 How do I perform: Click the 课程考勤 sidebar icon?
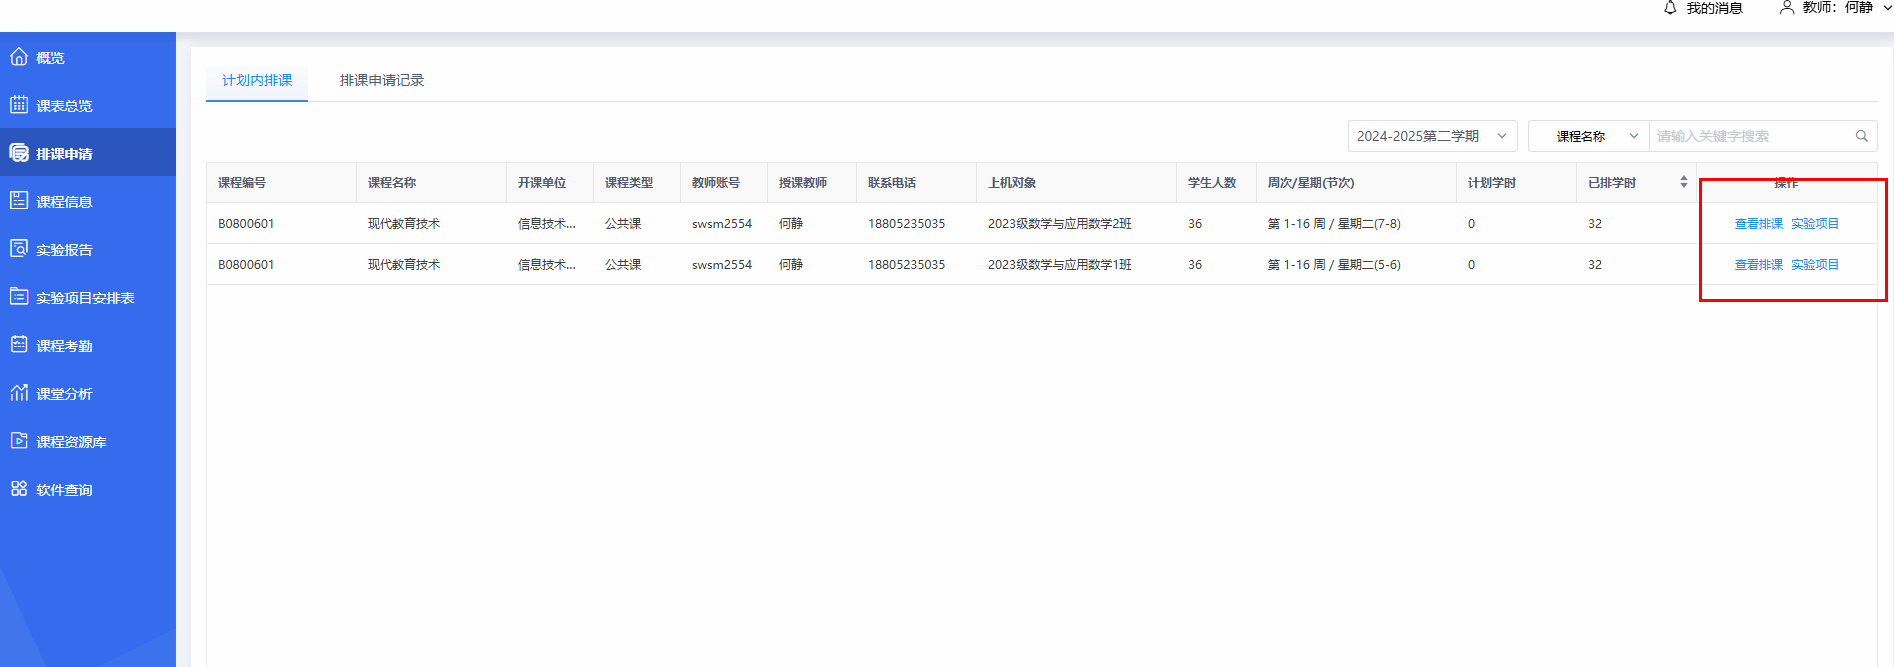(19, 345)
